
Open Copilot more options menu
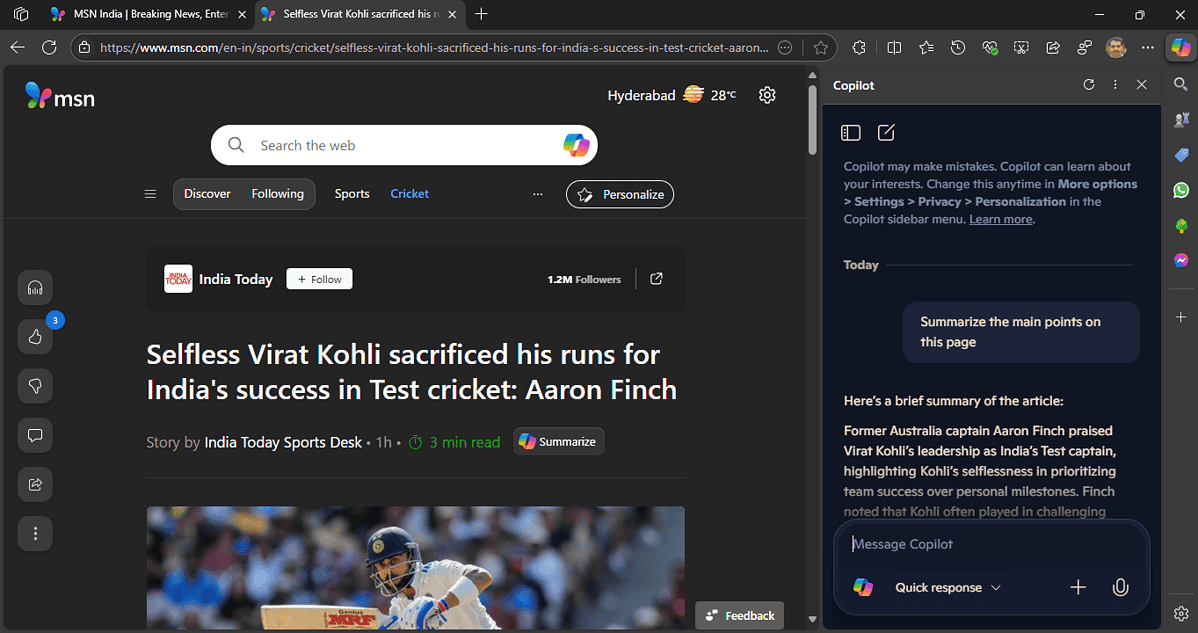1115,85
